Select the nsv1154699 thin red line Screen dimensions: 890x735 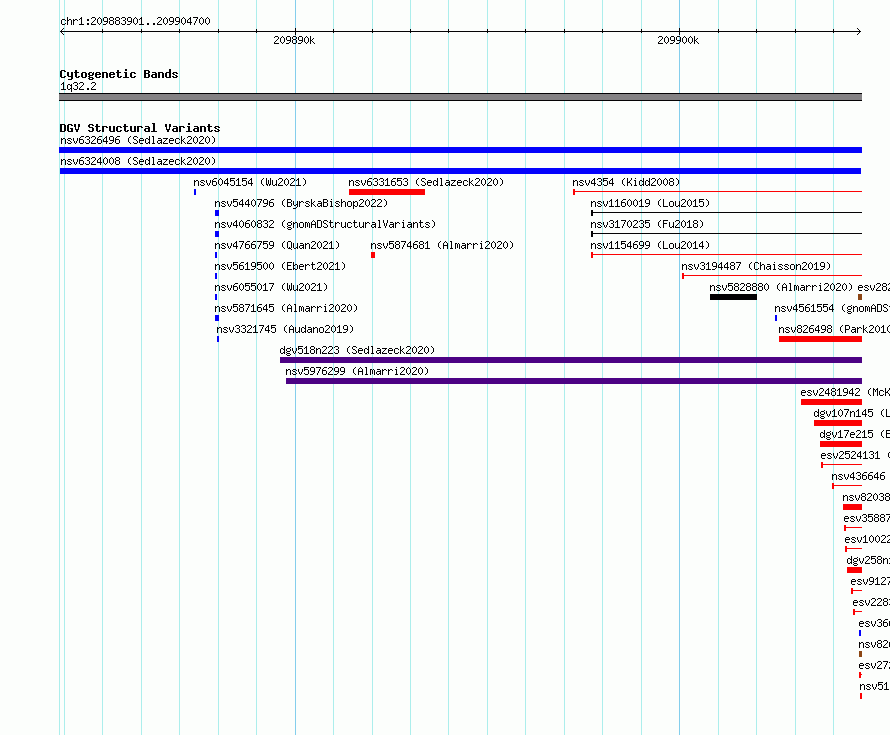click(x=727, y=255)
